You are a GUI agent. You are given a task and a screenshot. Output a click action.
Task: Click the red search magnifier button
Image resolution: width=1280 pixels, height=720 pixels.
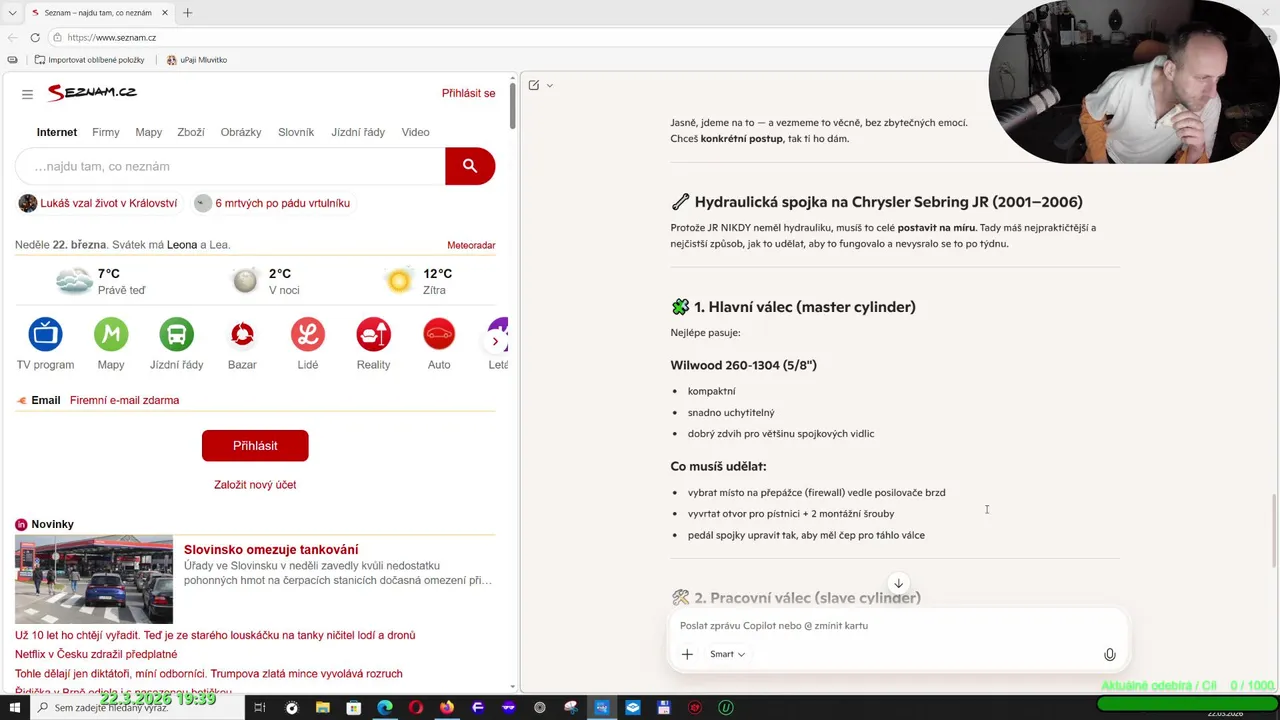pyautogui.click(x=470, y=166)
